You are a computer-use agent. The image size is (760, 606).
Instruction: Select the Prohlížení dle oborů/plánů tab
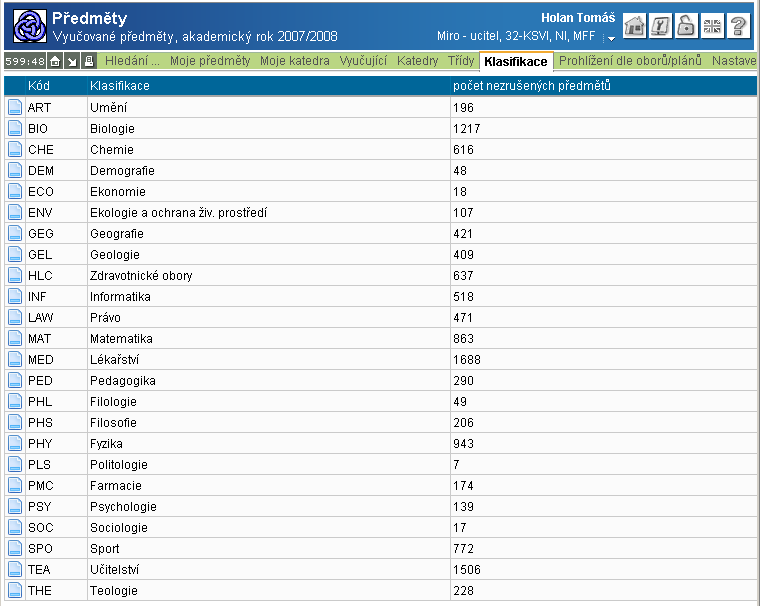pos(630,62)
